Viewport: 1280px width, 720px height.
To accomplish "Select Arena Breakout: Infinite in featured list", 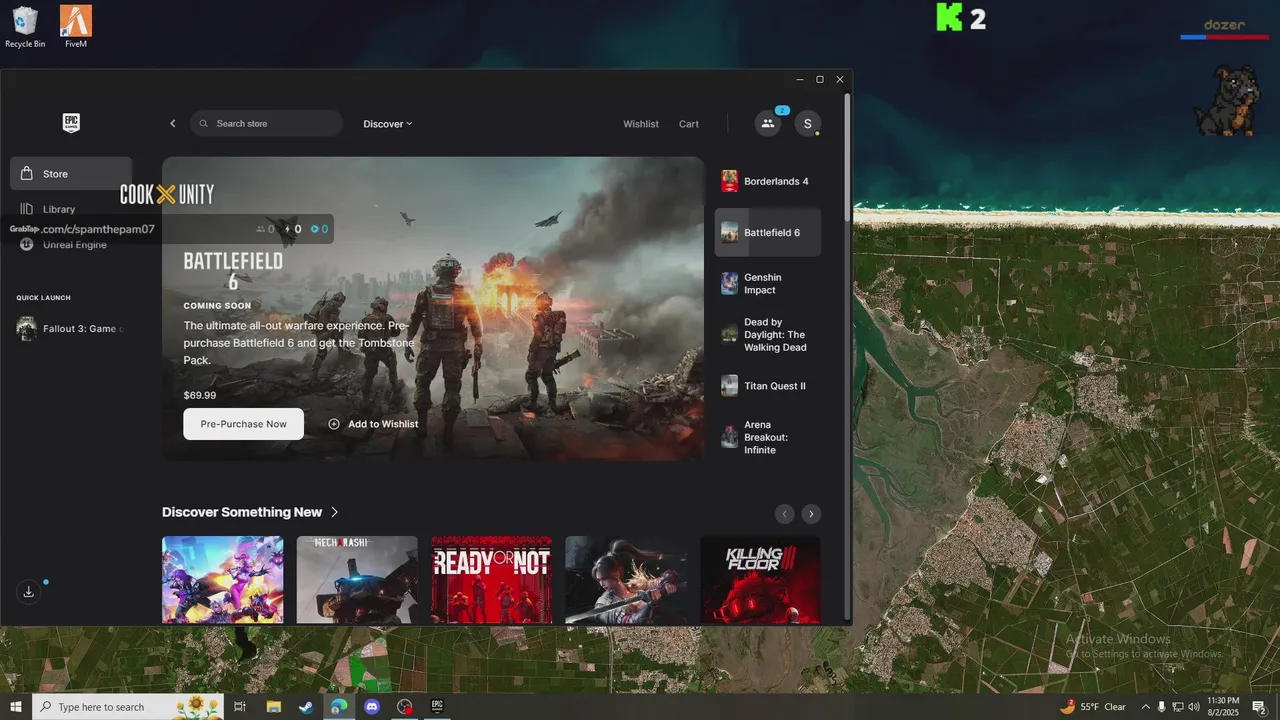I will (x=768, y=437).
